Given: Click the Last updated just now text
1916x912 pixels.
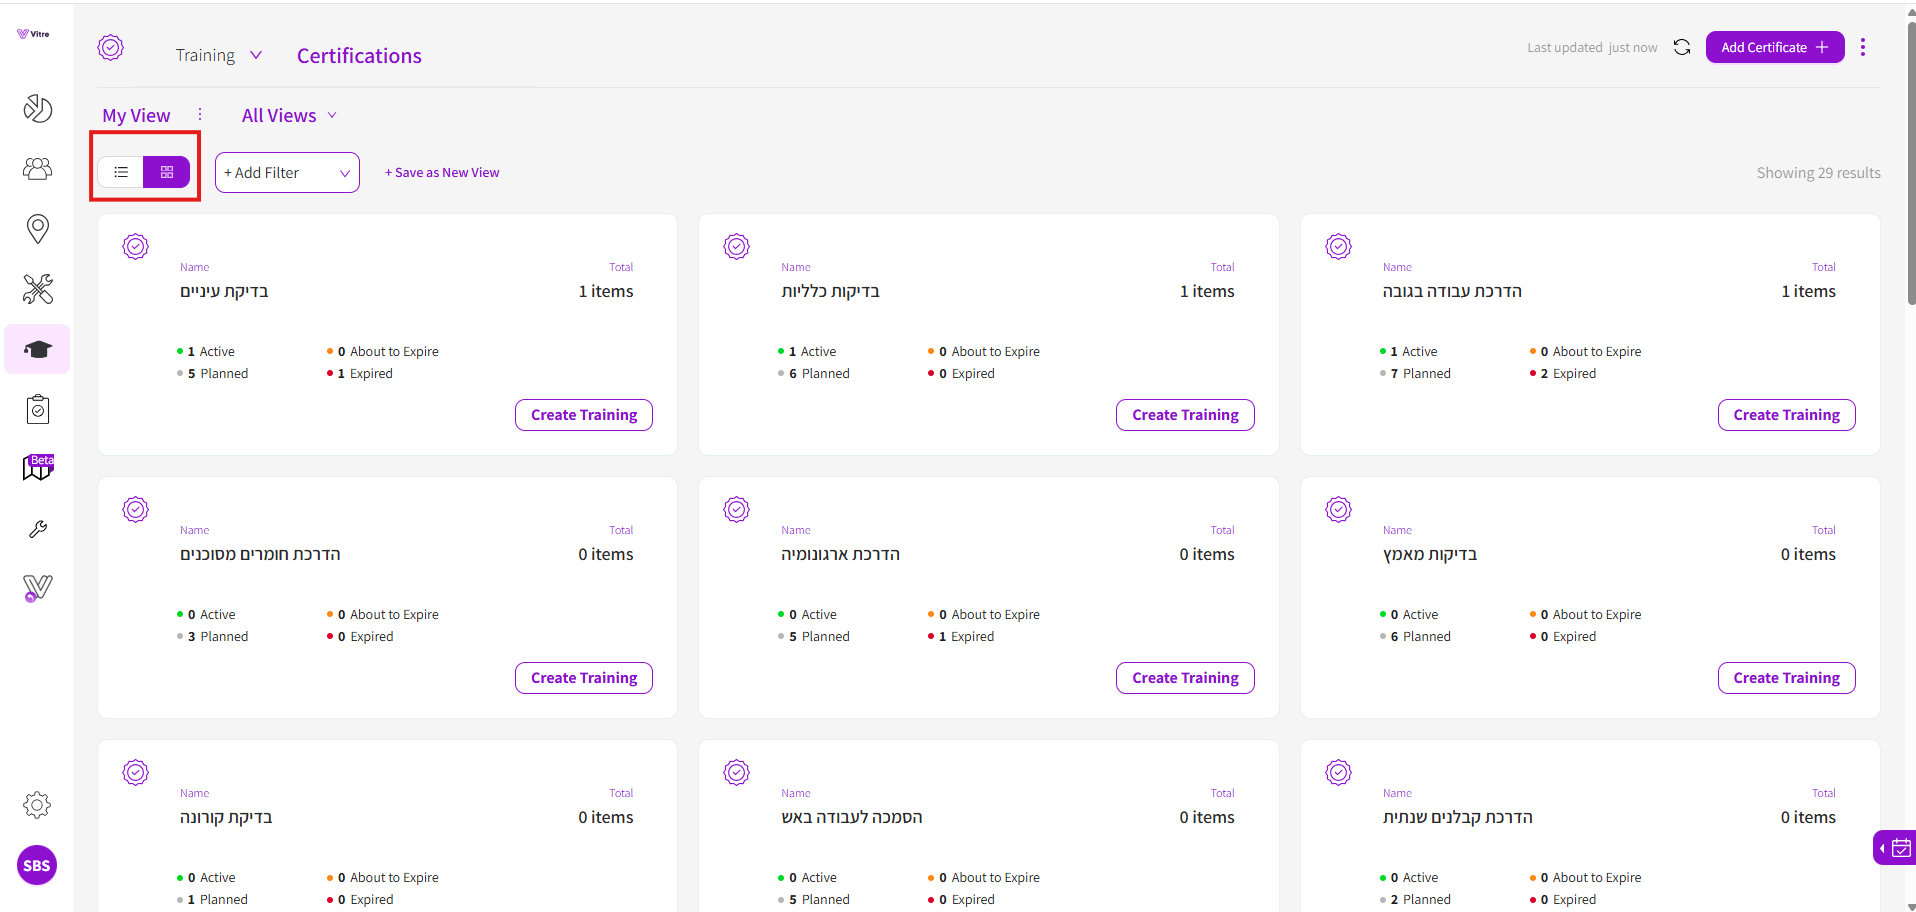Looking at the screenshot, I should 1592,47.
